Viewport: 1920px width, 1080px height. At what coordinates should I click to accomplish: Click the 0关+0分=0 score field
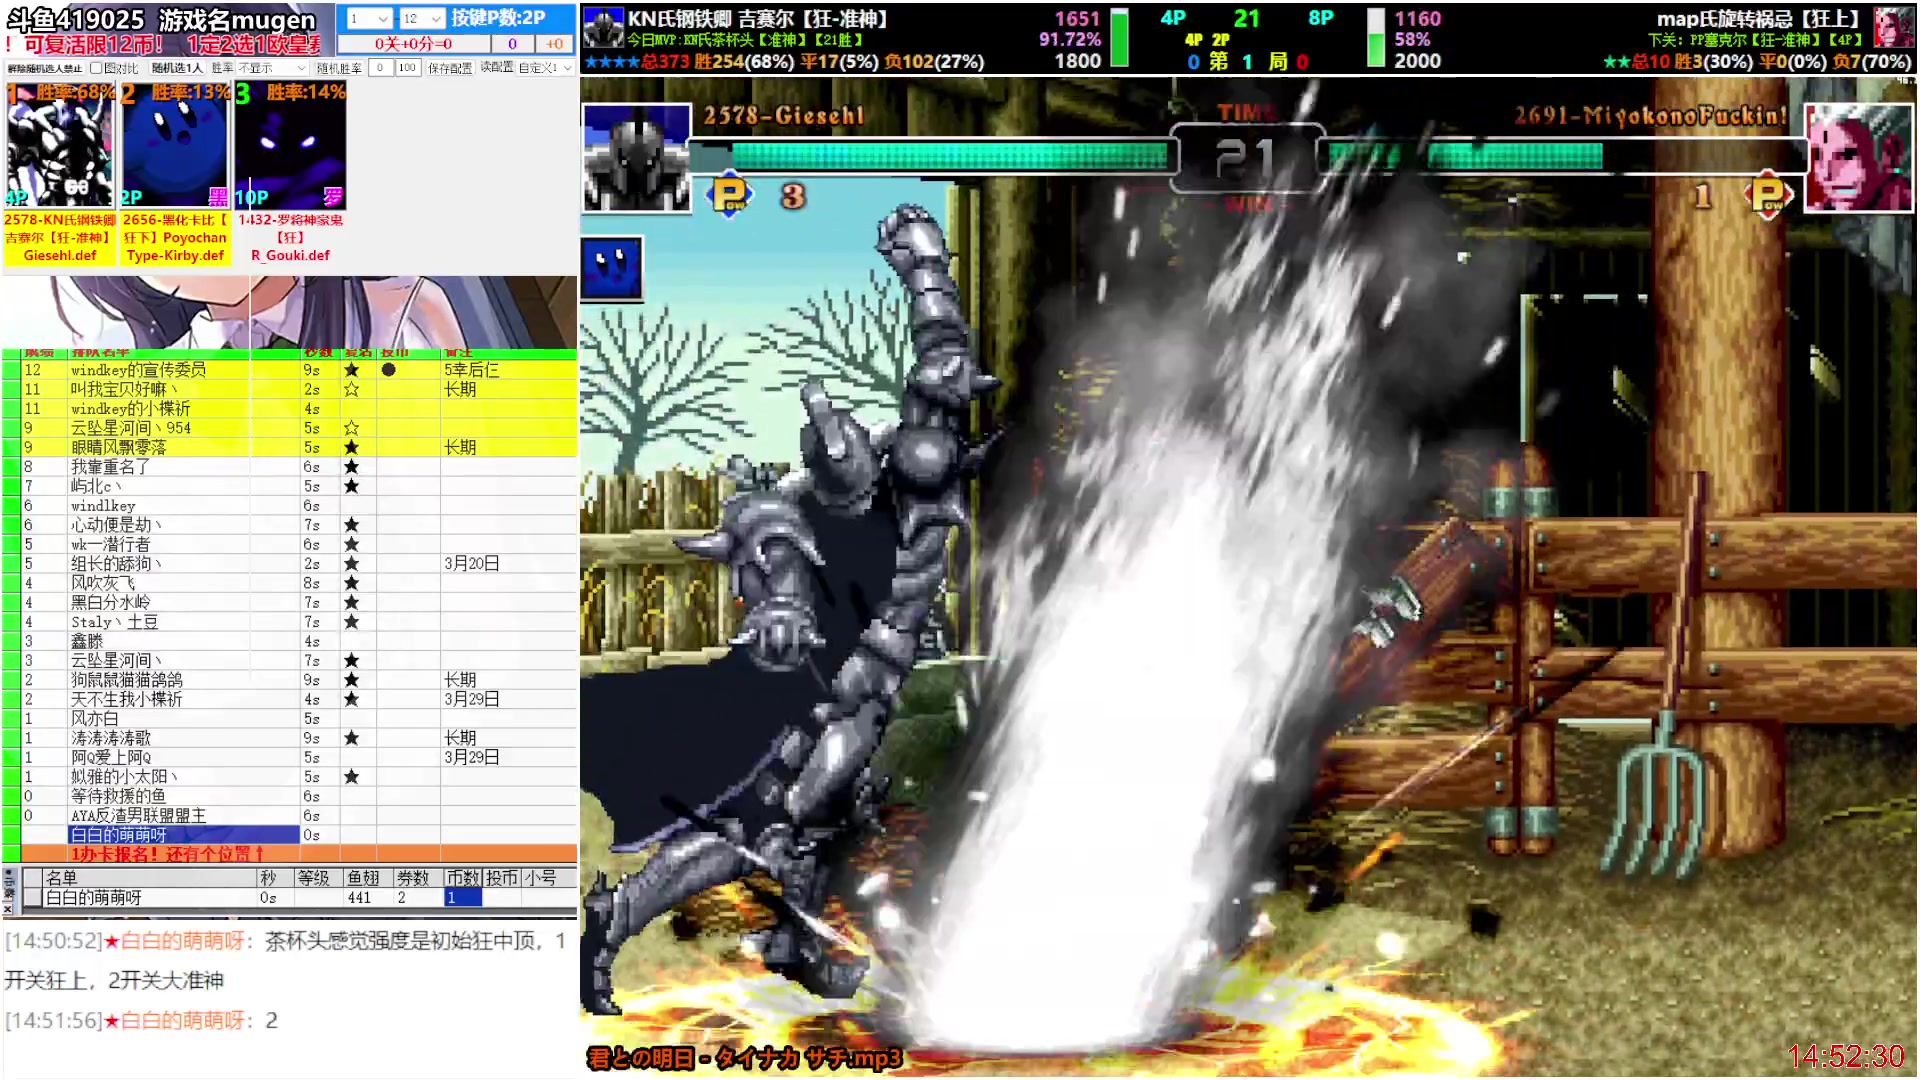click(x=413, y=44)
